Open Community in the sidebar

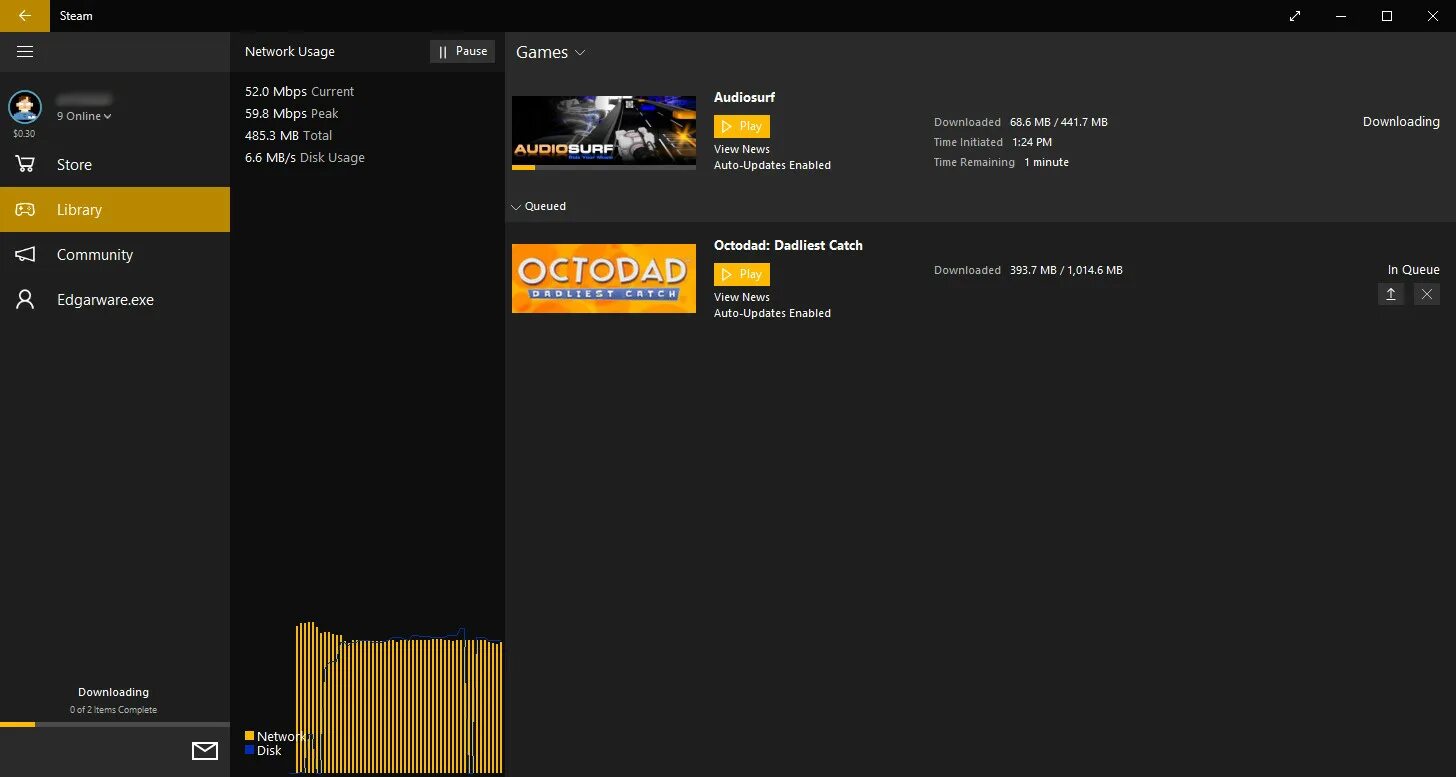[115, 255]
